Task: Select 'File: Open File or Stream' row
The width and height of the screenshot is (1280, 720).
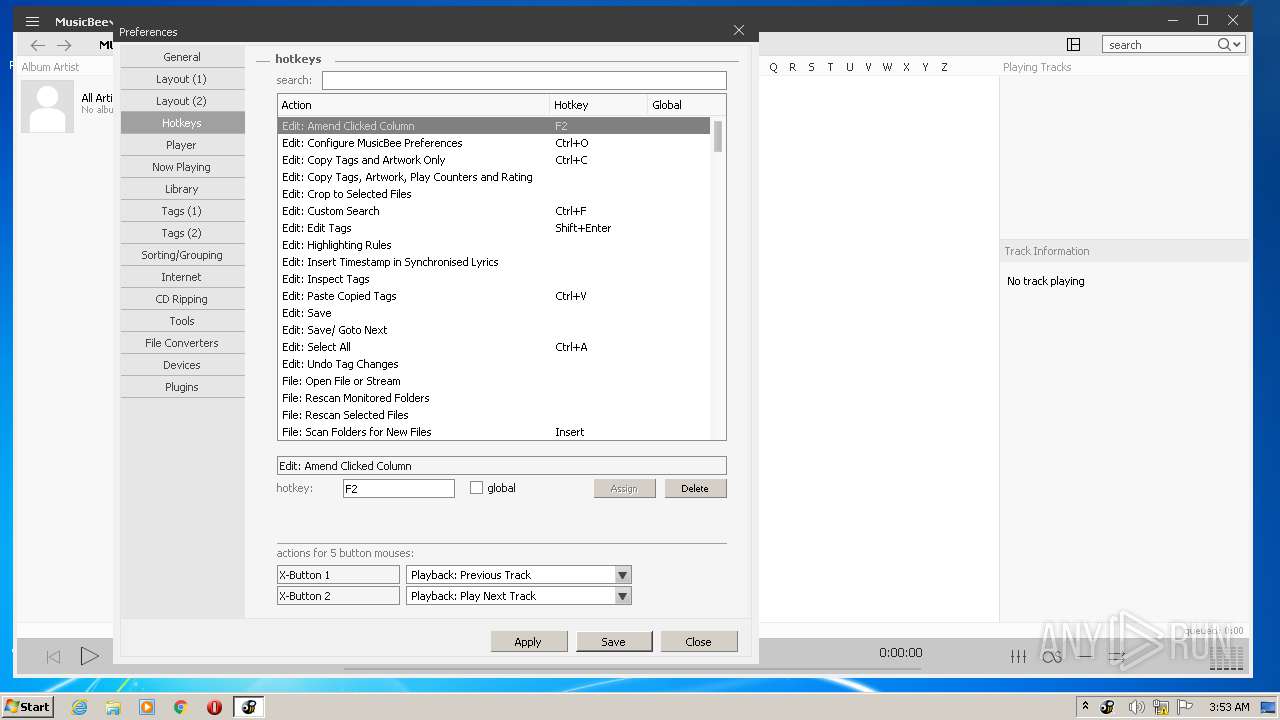Action: pyautogui.click(x=494, y=381)
